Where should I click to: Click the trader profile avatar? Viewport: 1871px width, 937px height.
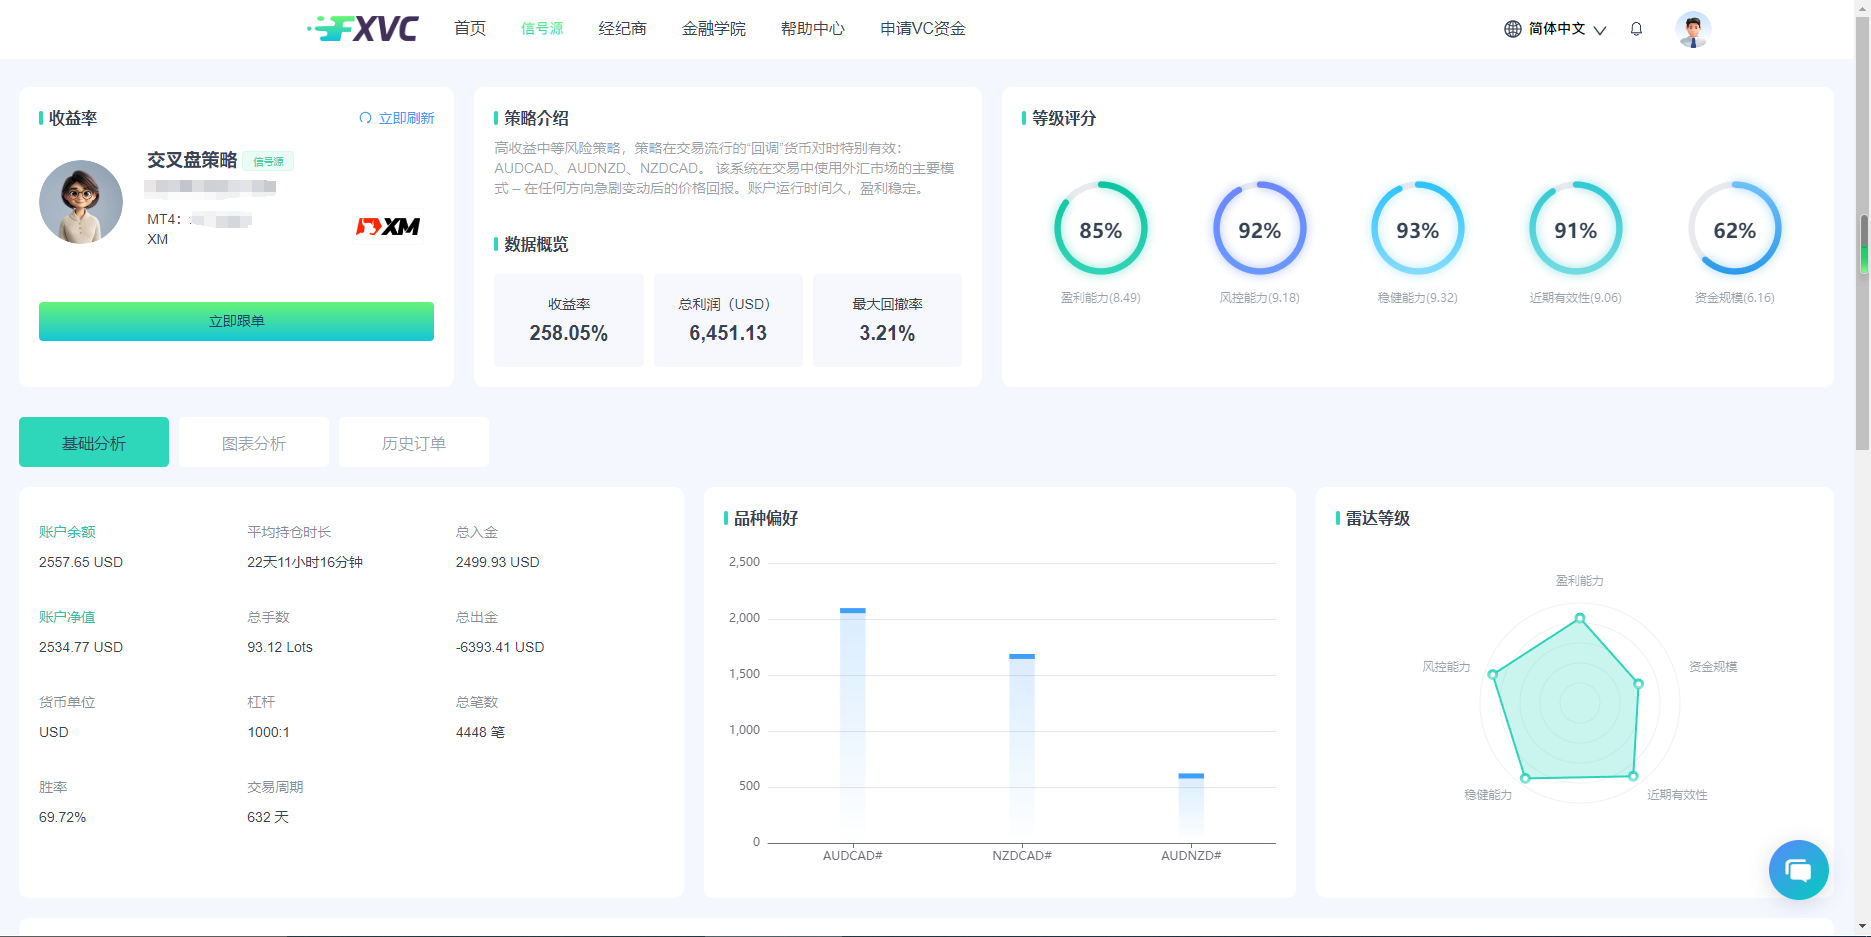[x=81, y=202]
